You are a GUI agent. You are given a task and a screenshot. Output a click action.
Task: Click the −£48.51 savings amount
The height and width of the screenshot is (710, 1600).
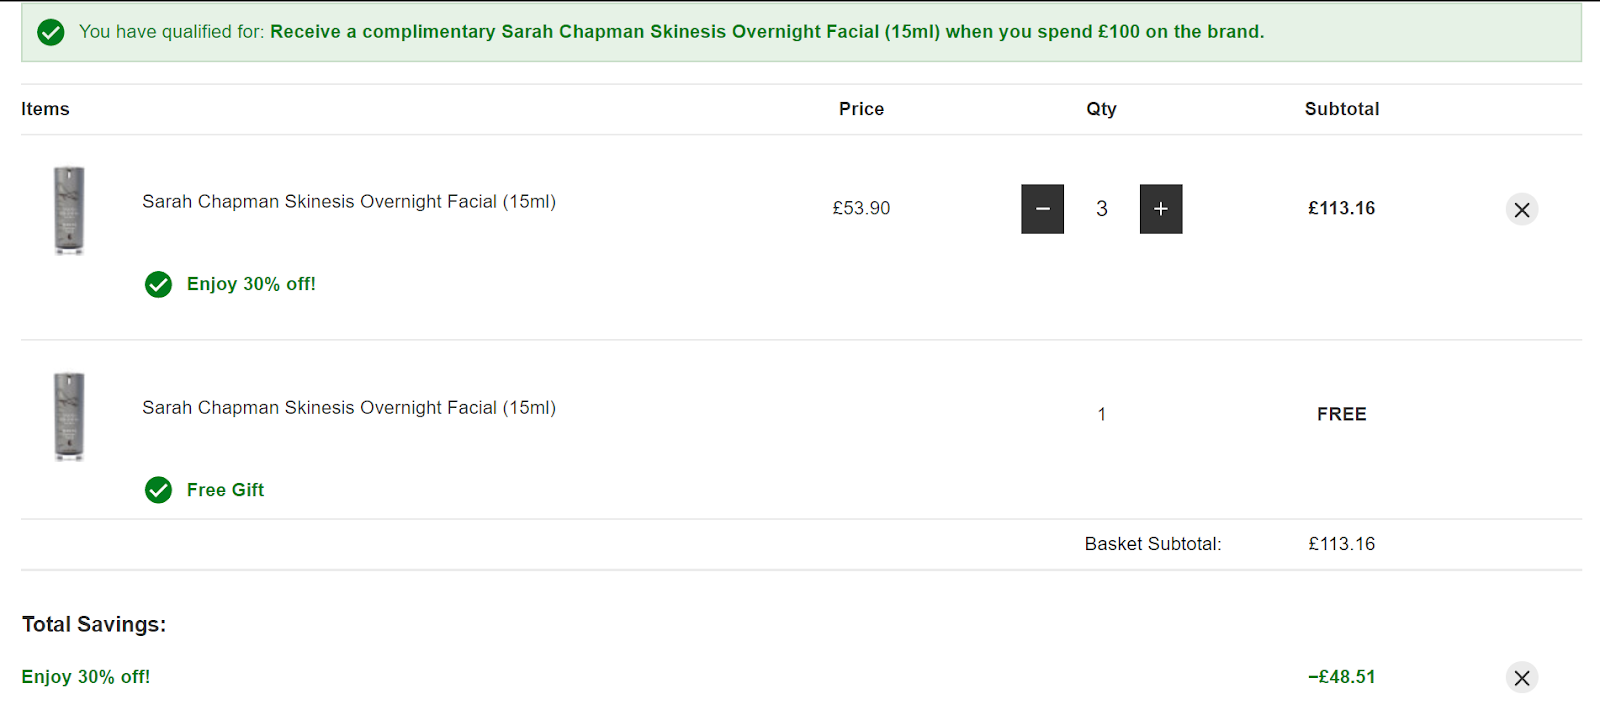pyautogui.click(x=1341, y=677)
